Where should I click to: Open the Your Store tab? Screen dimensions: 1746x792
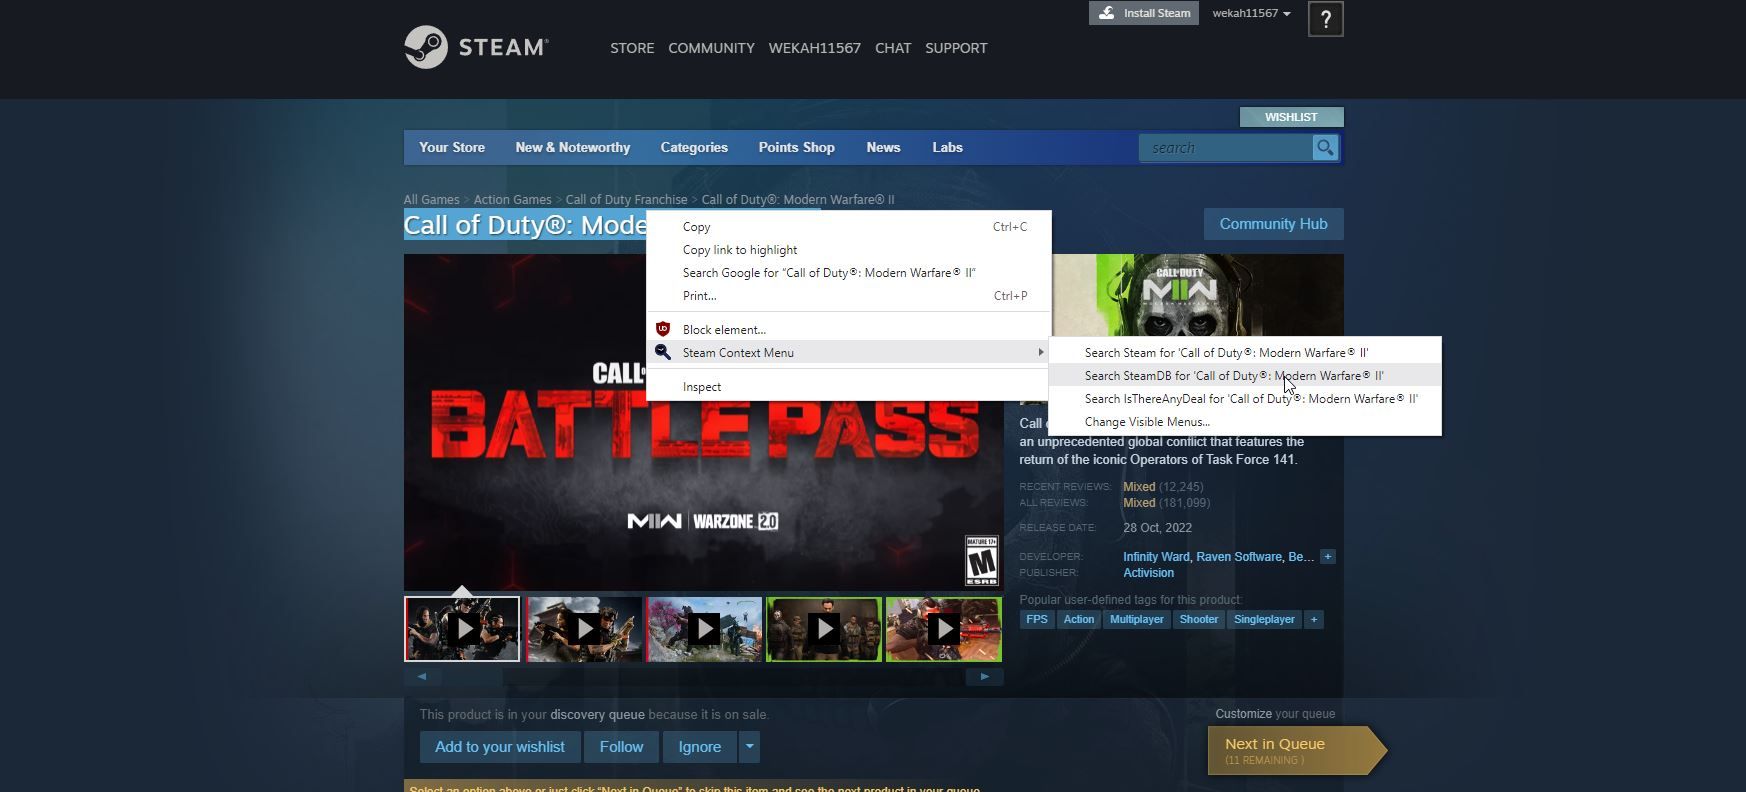[452, 148]
